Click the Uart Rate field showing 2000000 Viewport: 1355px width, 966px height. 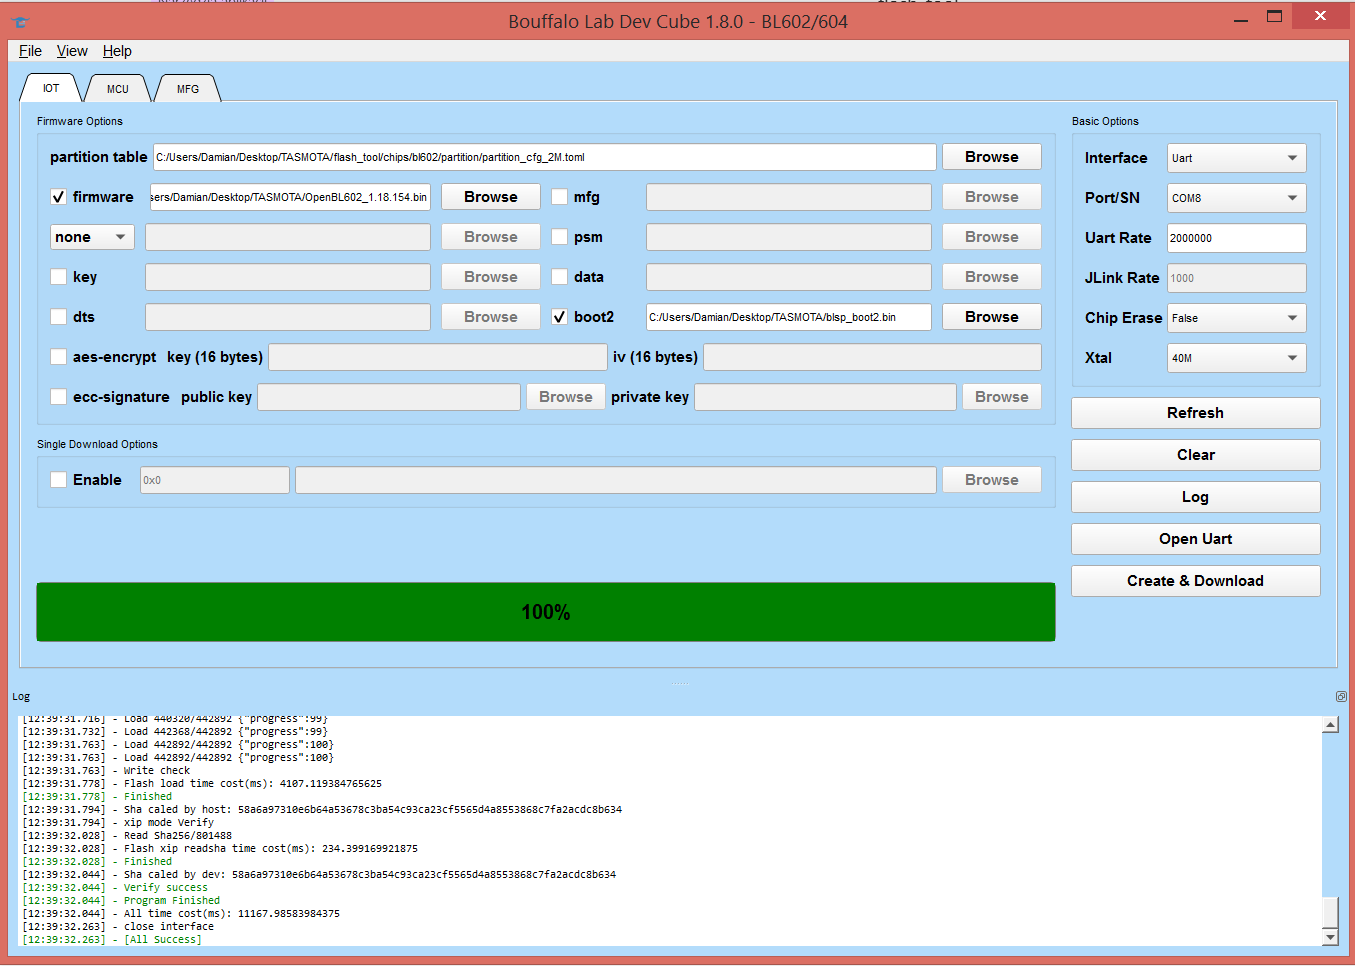click(1237, 238)
